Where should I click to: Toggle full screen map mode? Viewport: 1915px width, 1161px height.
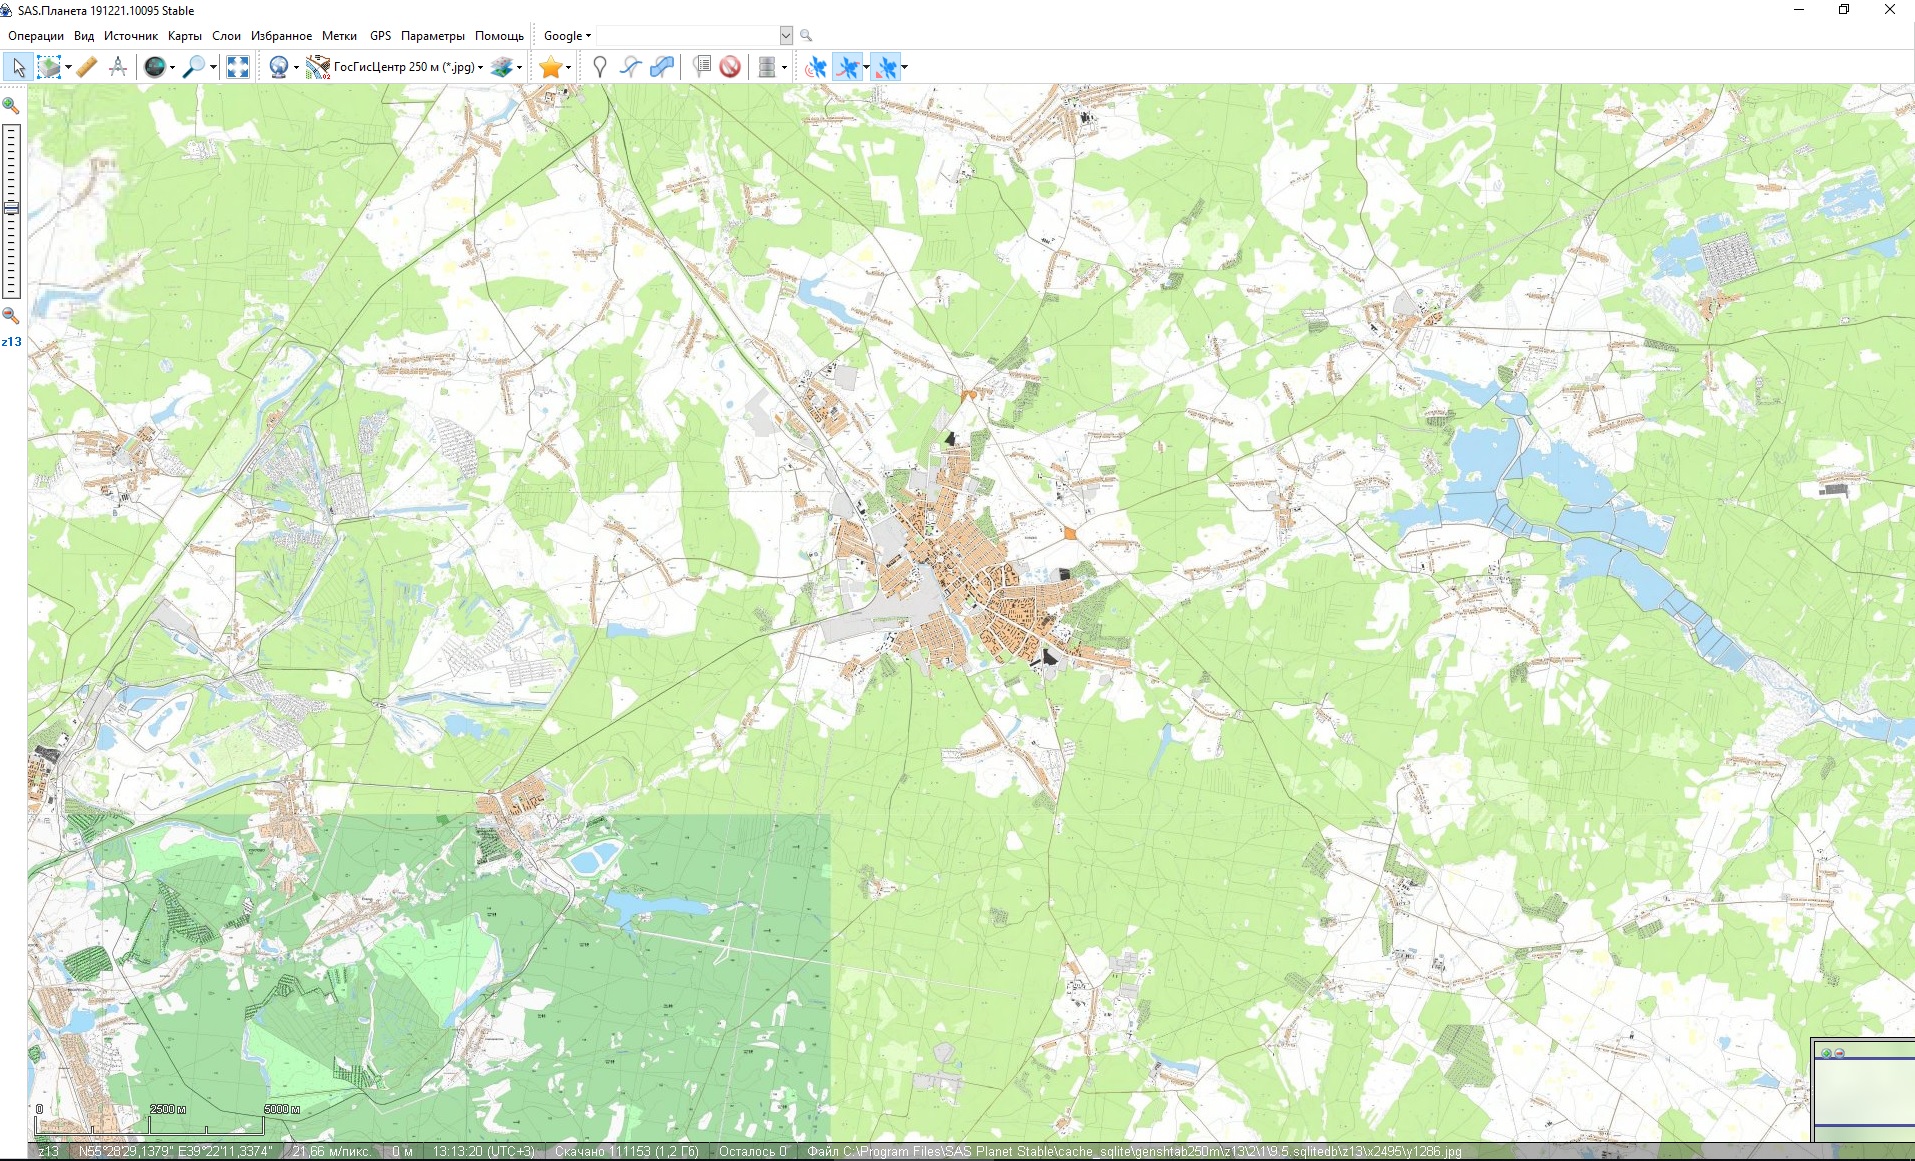click(238, 67)
